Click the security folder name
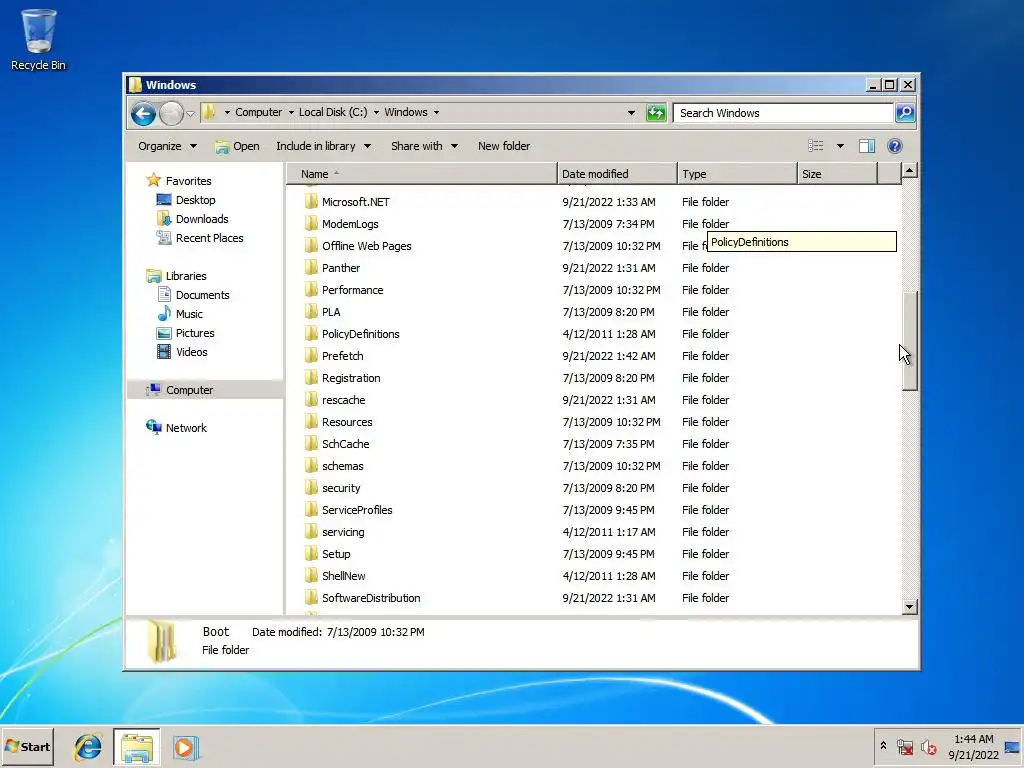1024x768 pixels. coord(341,488)
